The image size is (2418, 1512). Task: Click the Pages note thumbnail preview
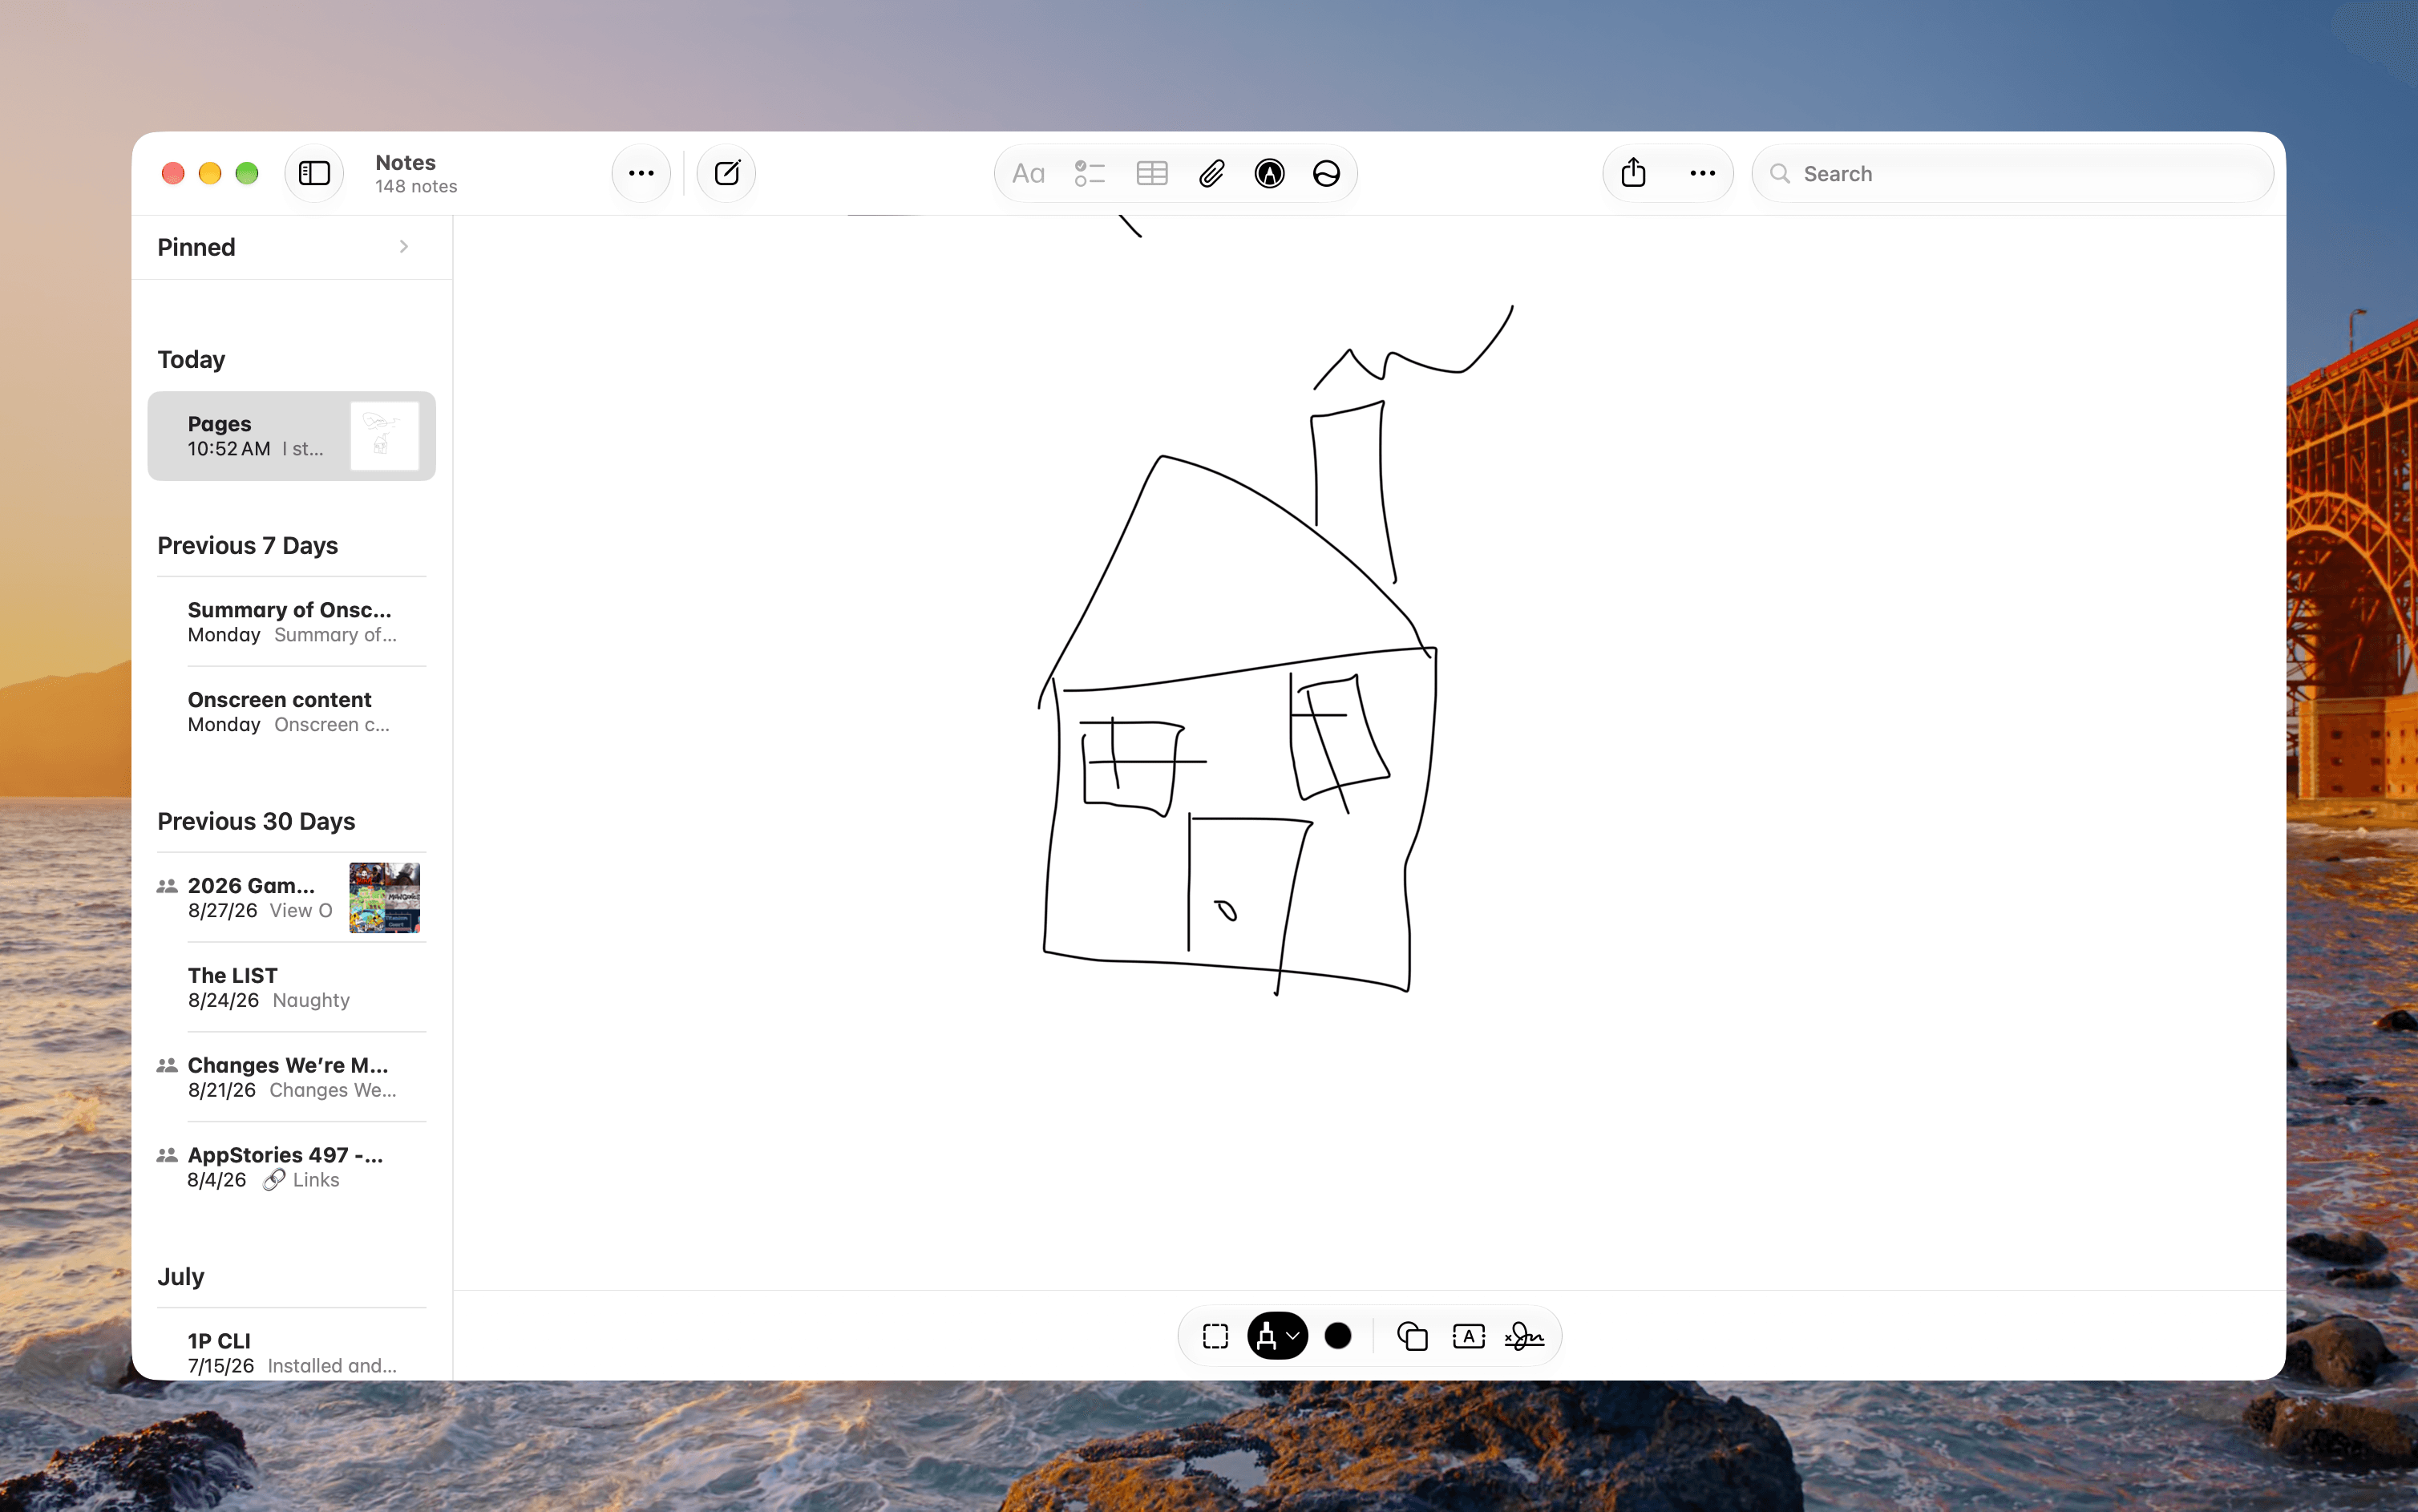point(384,436)
